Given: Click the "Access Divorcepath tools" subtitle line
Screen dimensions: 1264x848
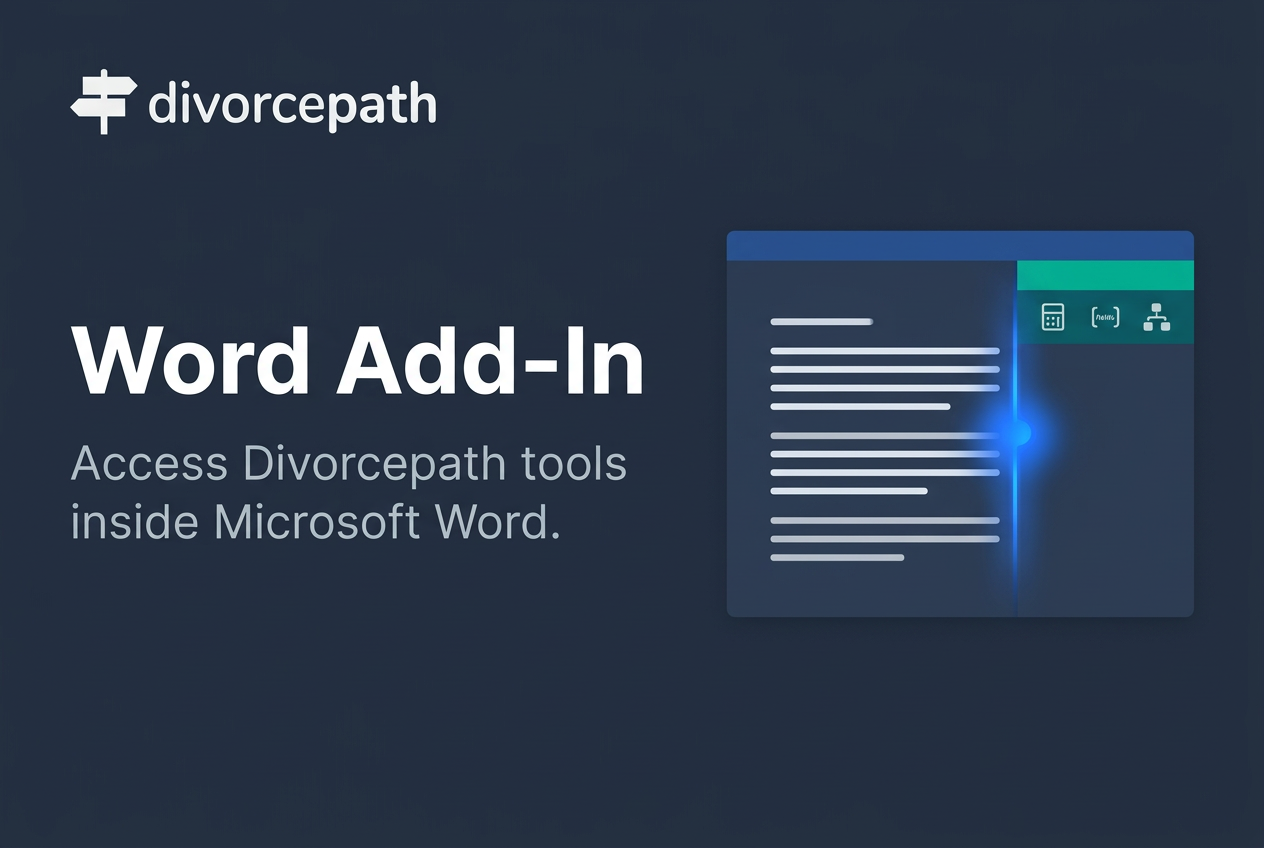Looking at the screenshot, I should (x=349, y=465).
